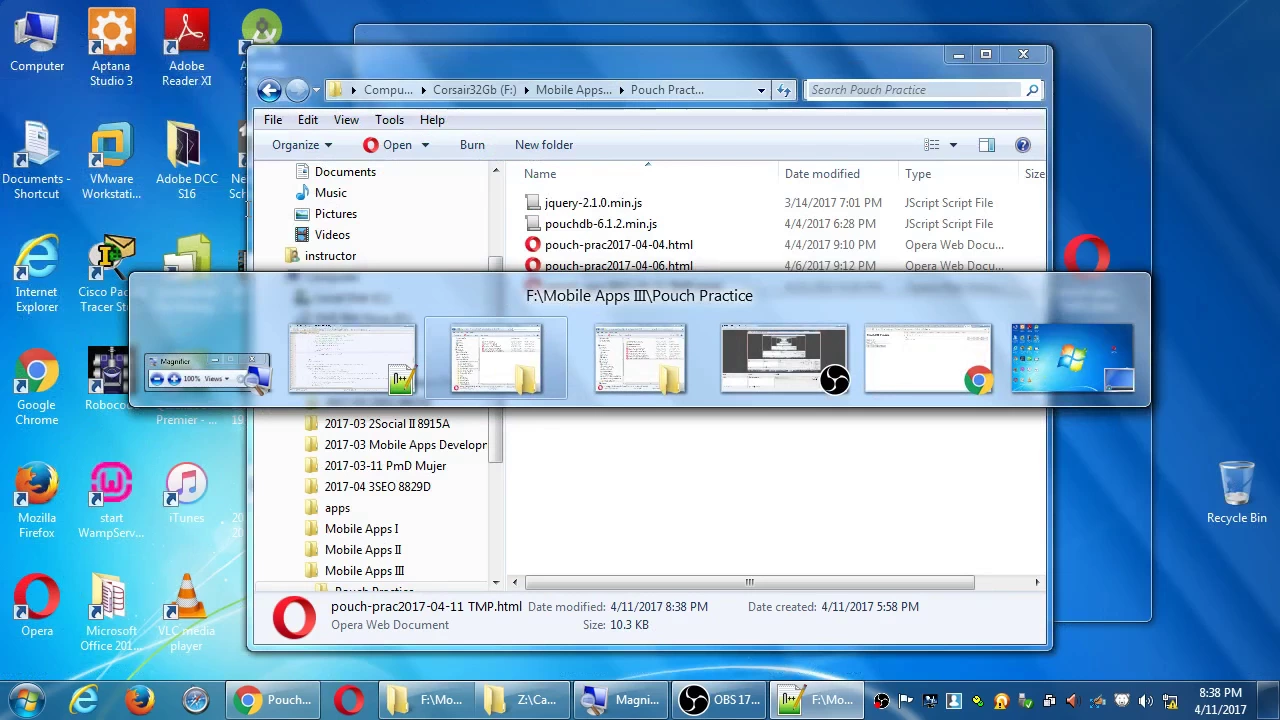This screenshot has width=1280, height=720.
Task: Launch the Internet Explorer desktop icon
Action: [37, 274]
